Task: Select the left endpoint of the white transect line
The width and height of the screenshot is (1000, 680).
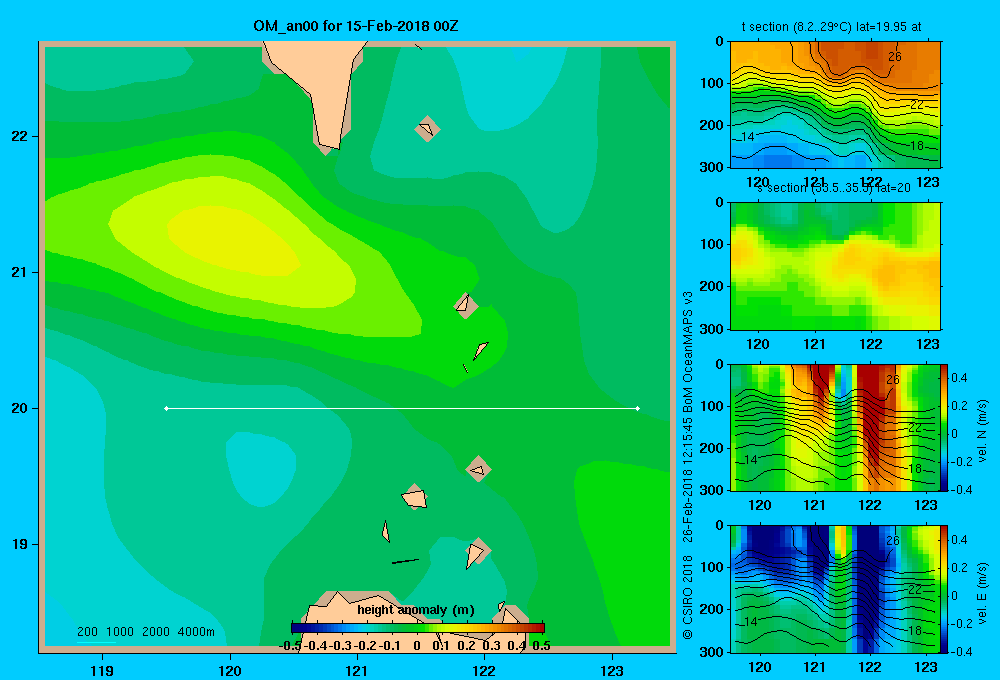Action: pos(166,408)
